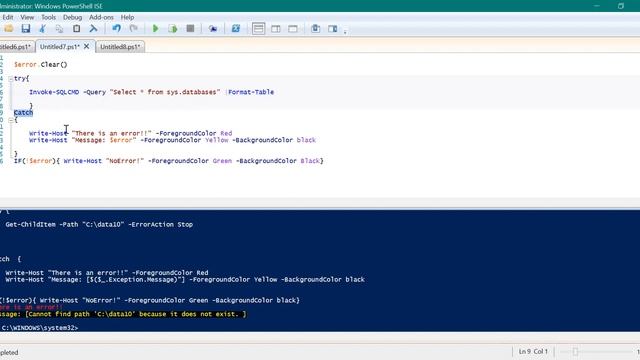Click the highlighted Catch keyword
This screenshot has width=640, height=360.
(23, 113)
